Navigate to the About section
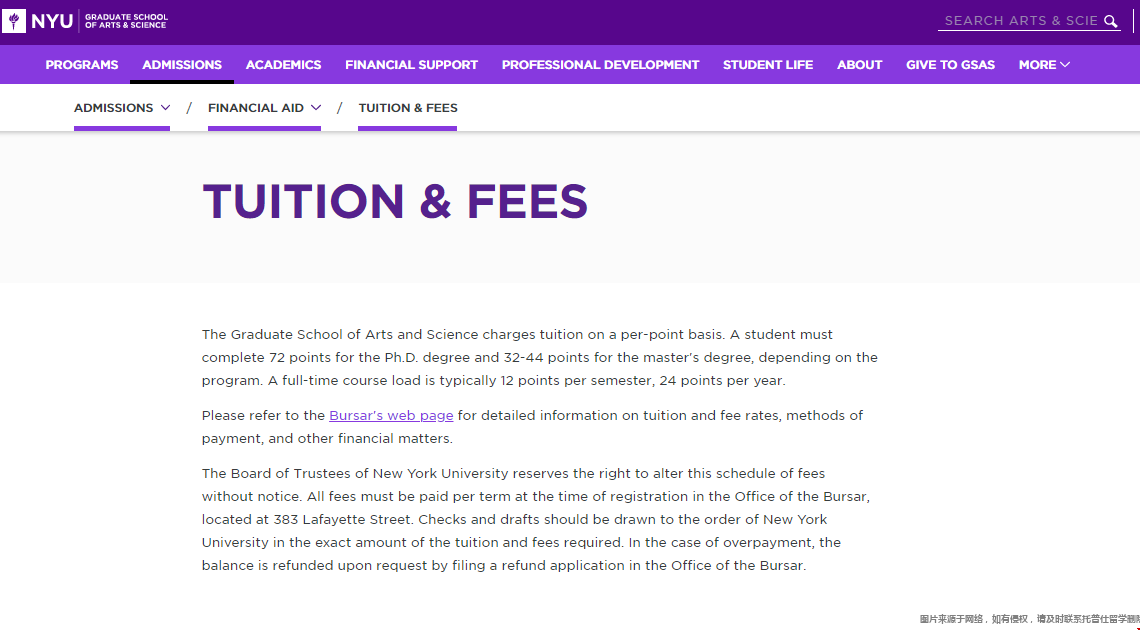Viewport: 1140px width, 630px height. click(859, 65)
